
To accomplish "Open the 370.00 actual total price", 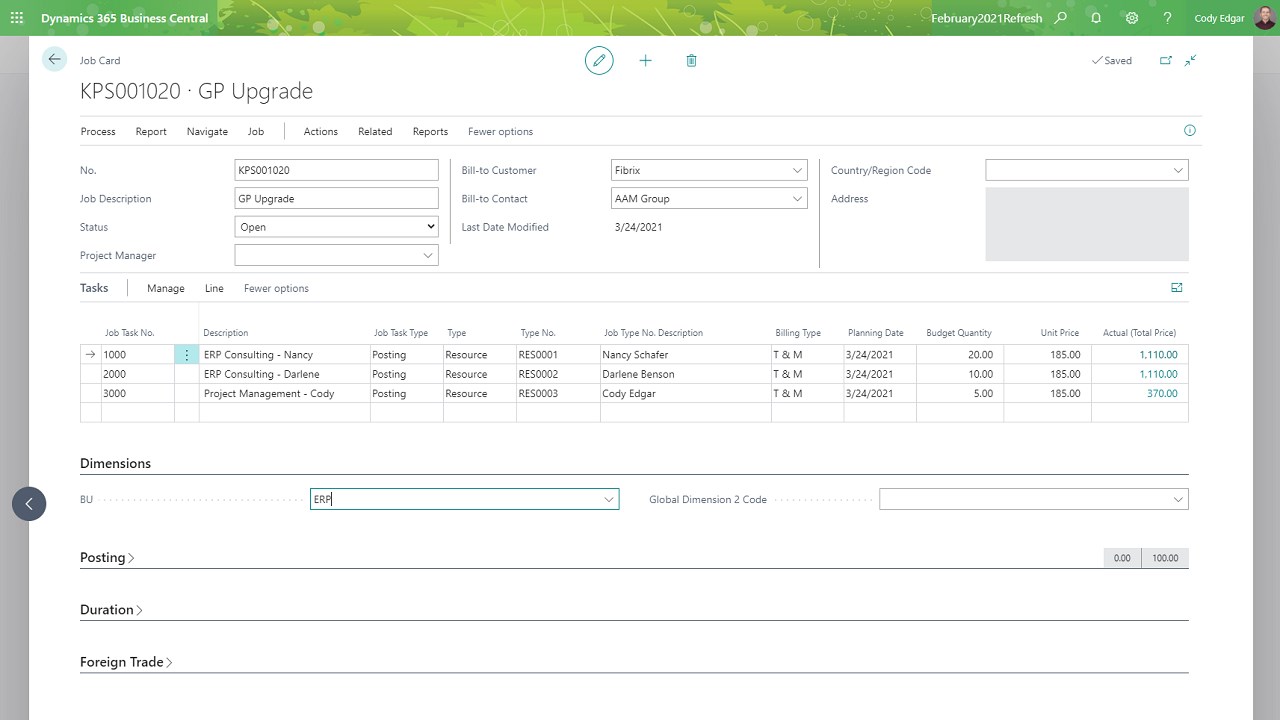I will point(1162,394).
